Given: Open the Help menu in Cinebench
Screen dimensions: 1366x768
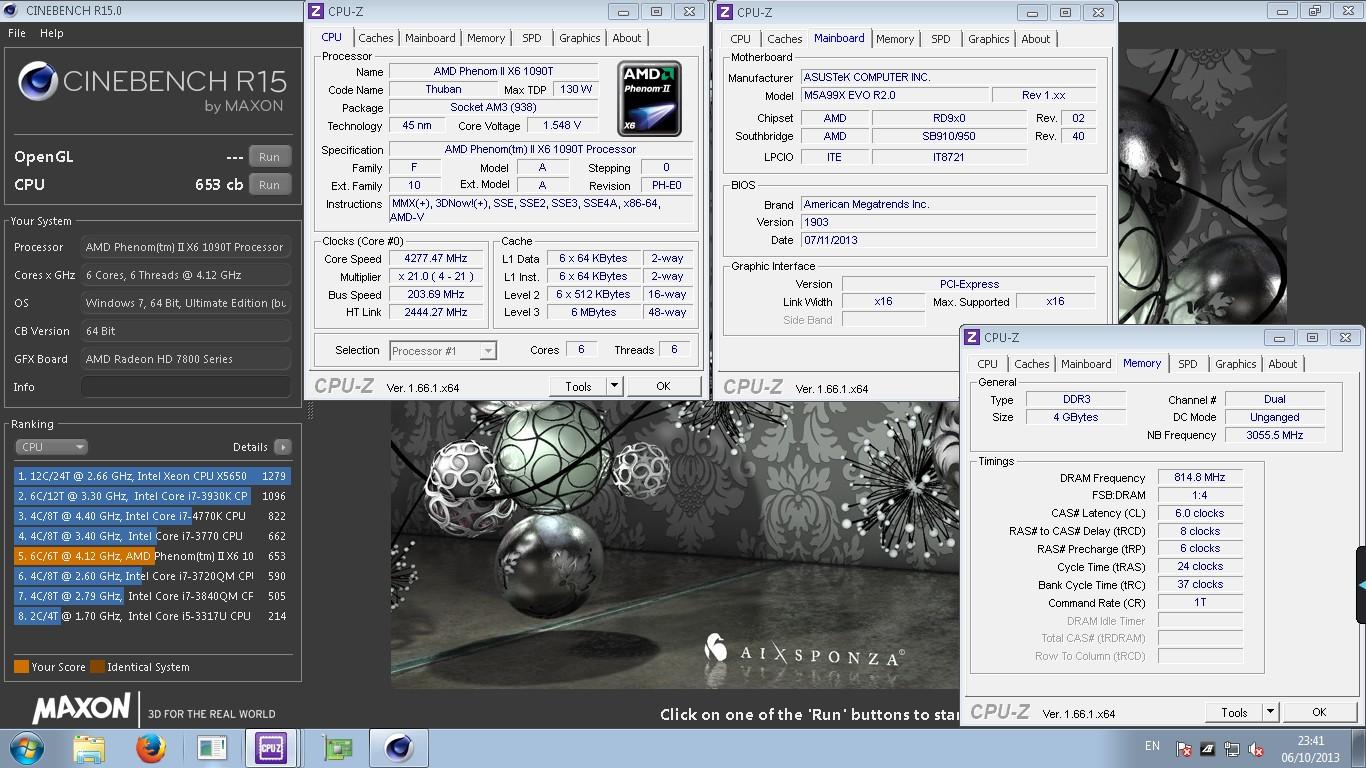Looking at the screenshot, I should click(52, 33).
